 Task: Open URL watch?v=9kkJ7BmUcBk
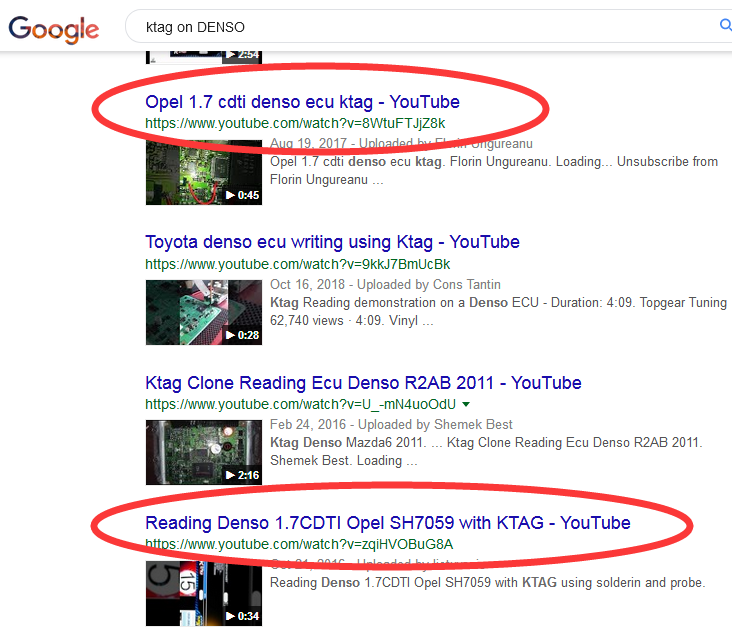click(297, 264)
